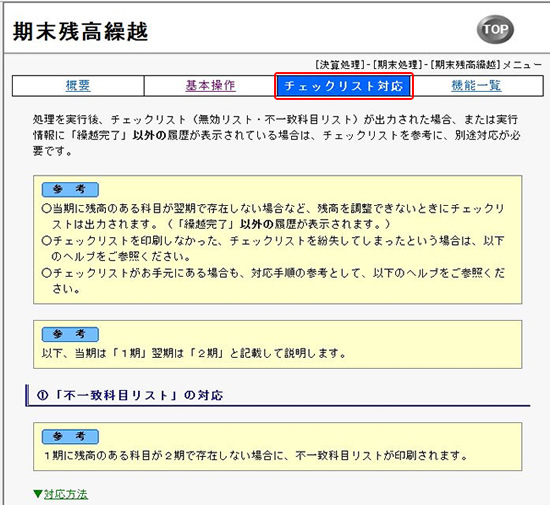
Task: Click the intro paragraph starting 処理を実行後
Action: (x=276, y=135)
